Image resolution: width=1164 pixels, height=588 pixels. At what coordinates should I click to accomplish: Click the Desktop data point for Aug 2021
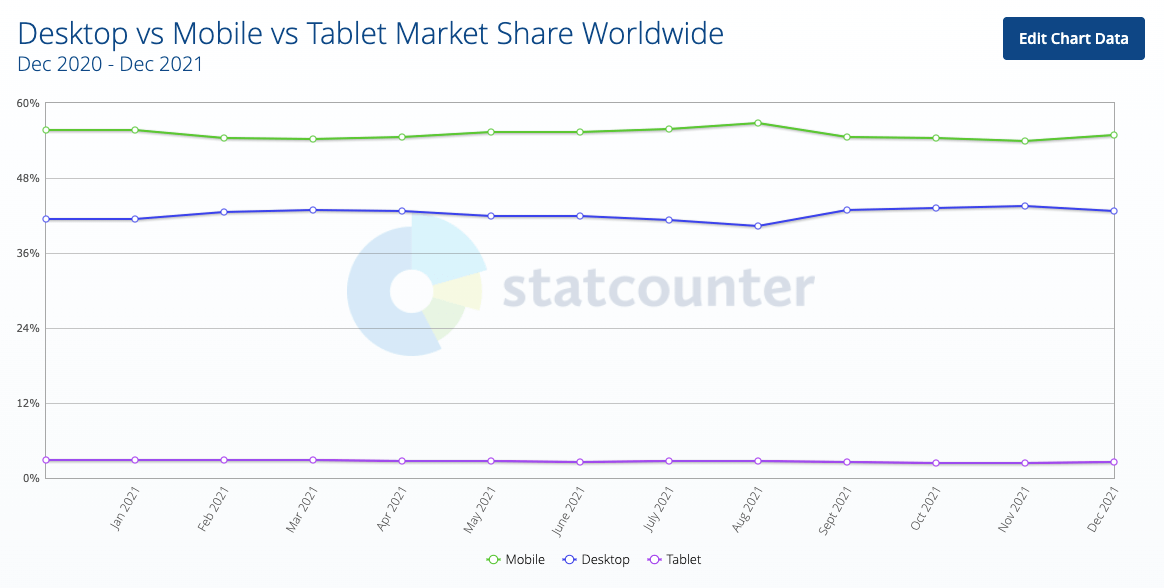[x=758, y=226]
